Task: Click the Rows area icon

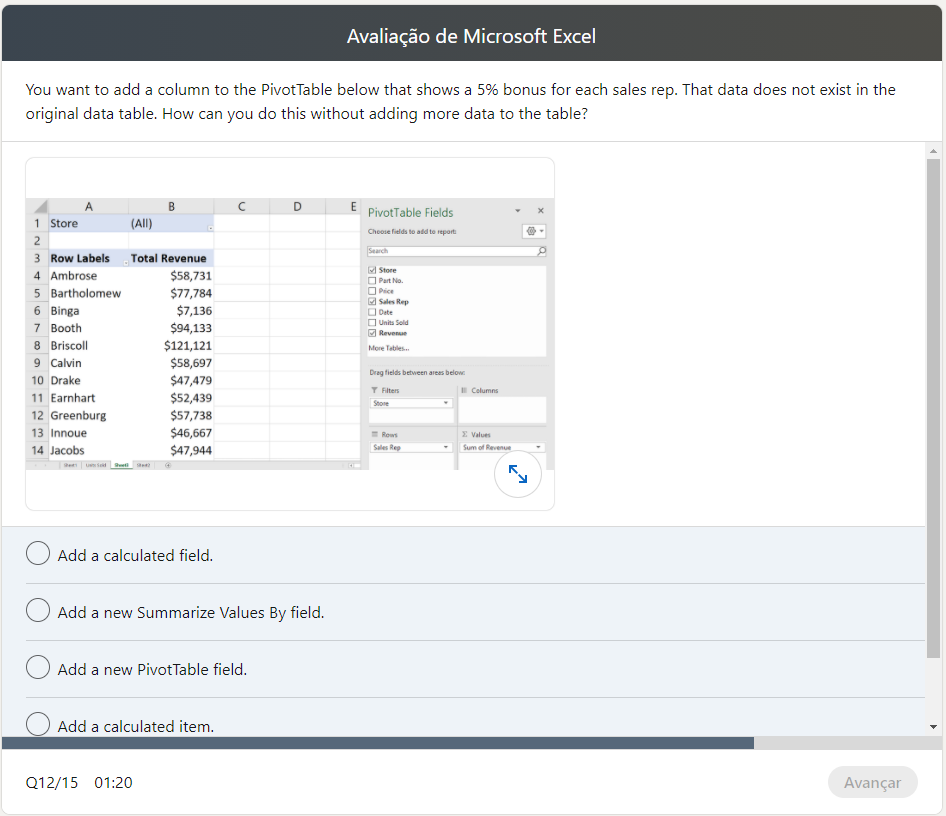Action: (374, 433)
